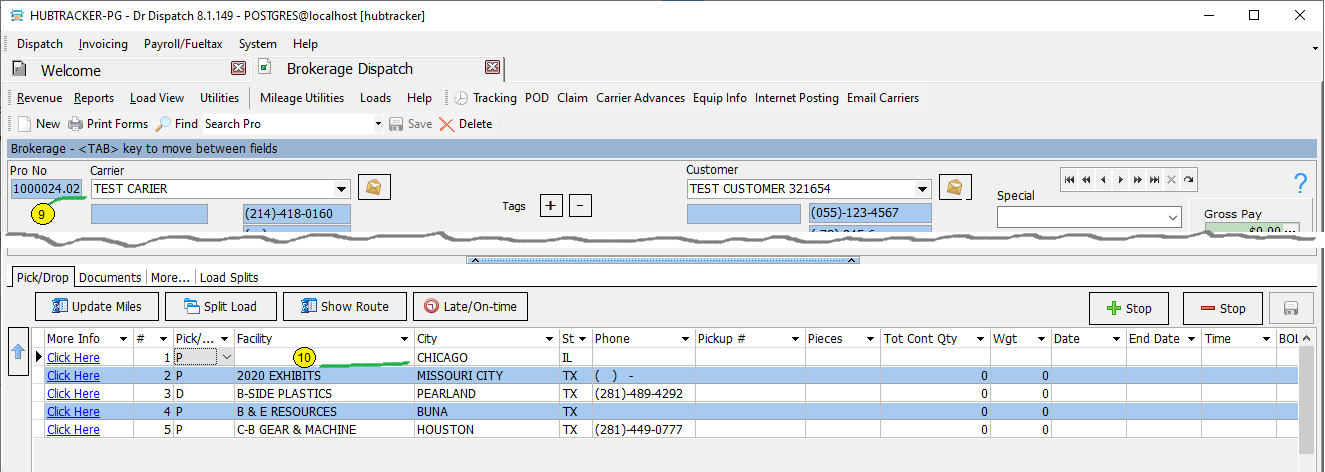
Task: Click the Pro No input field
Action: [46, 188]
